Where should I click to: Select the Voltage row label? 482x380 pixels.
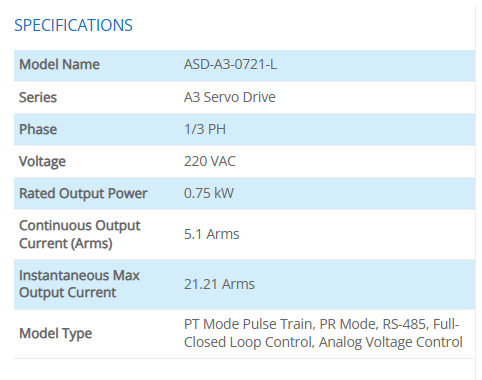pos(42,162)
